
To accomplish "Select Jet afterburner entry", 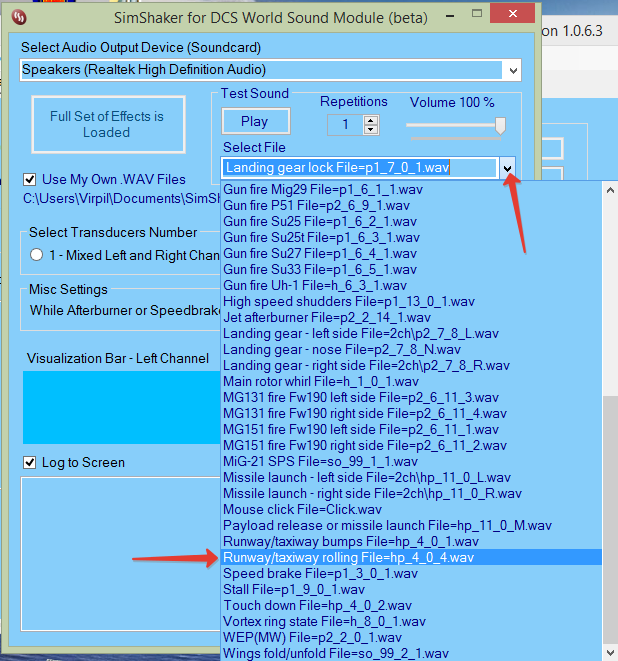I will point(411,318).
